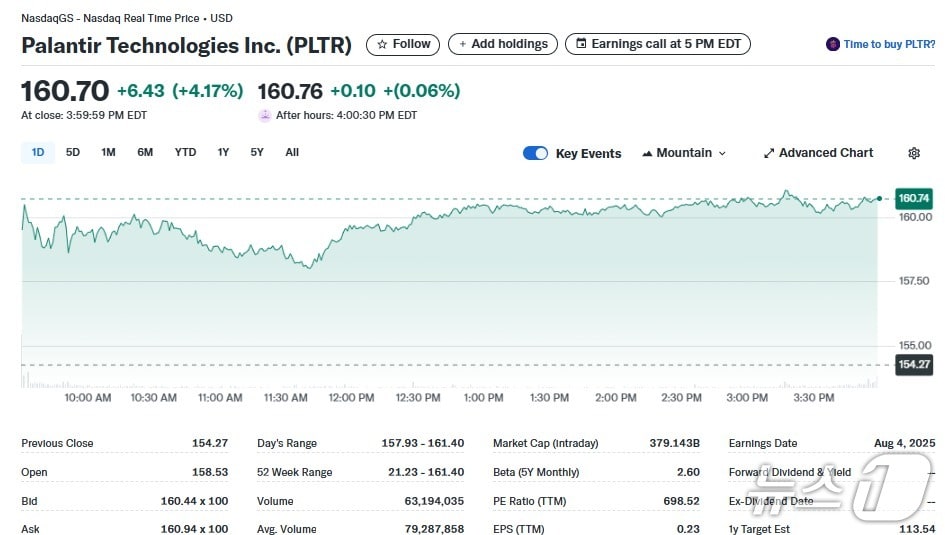
Task: Click the calendar icon beside Earnings call
Action: click(x=580, y=44)
